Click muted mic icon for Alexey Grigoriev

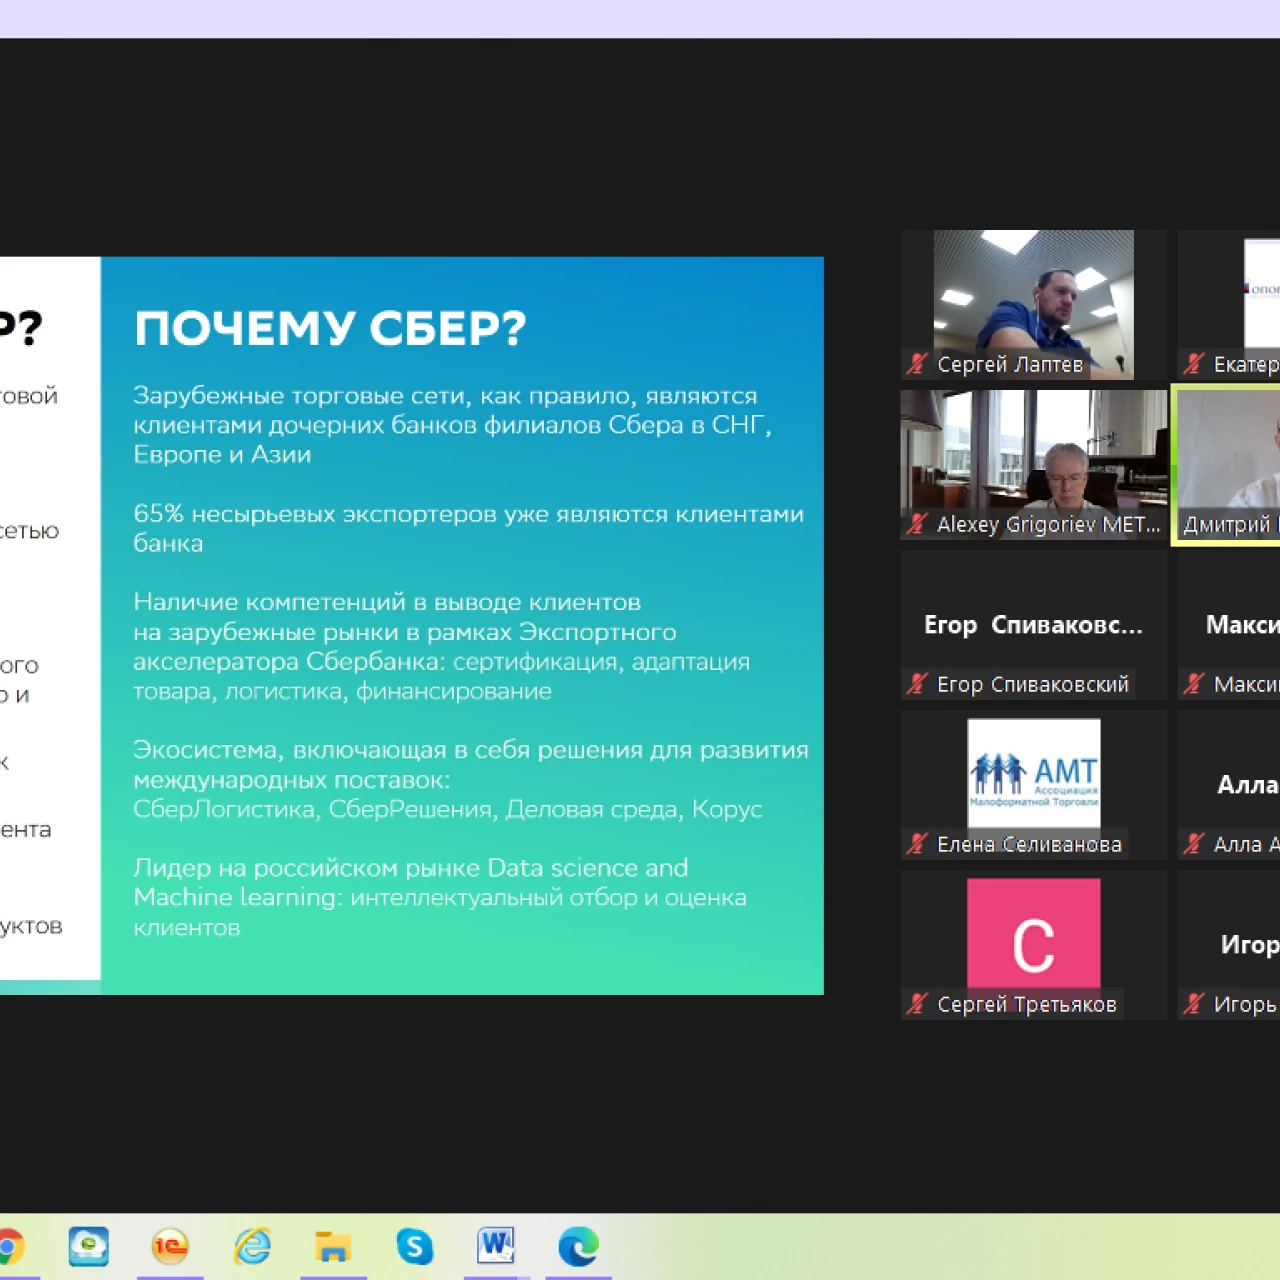pos(917,524)
